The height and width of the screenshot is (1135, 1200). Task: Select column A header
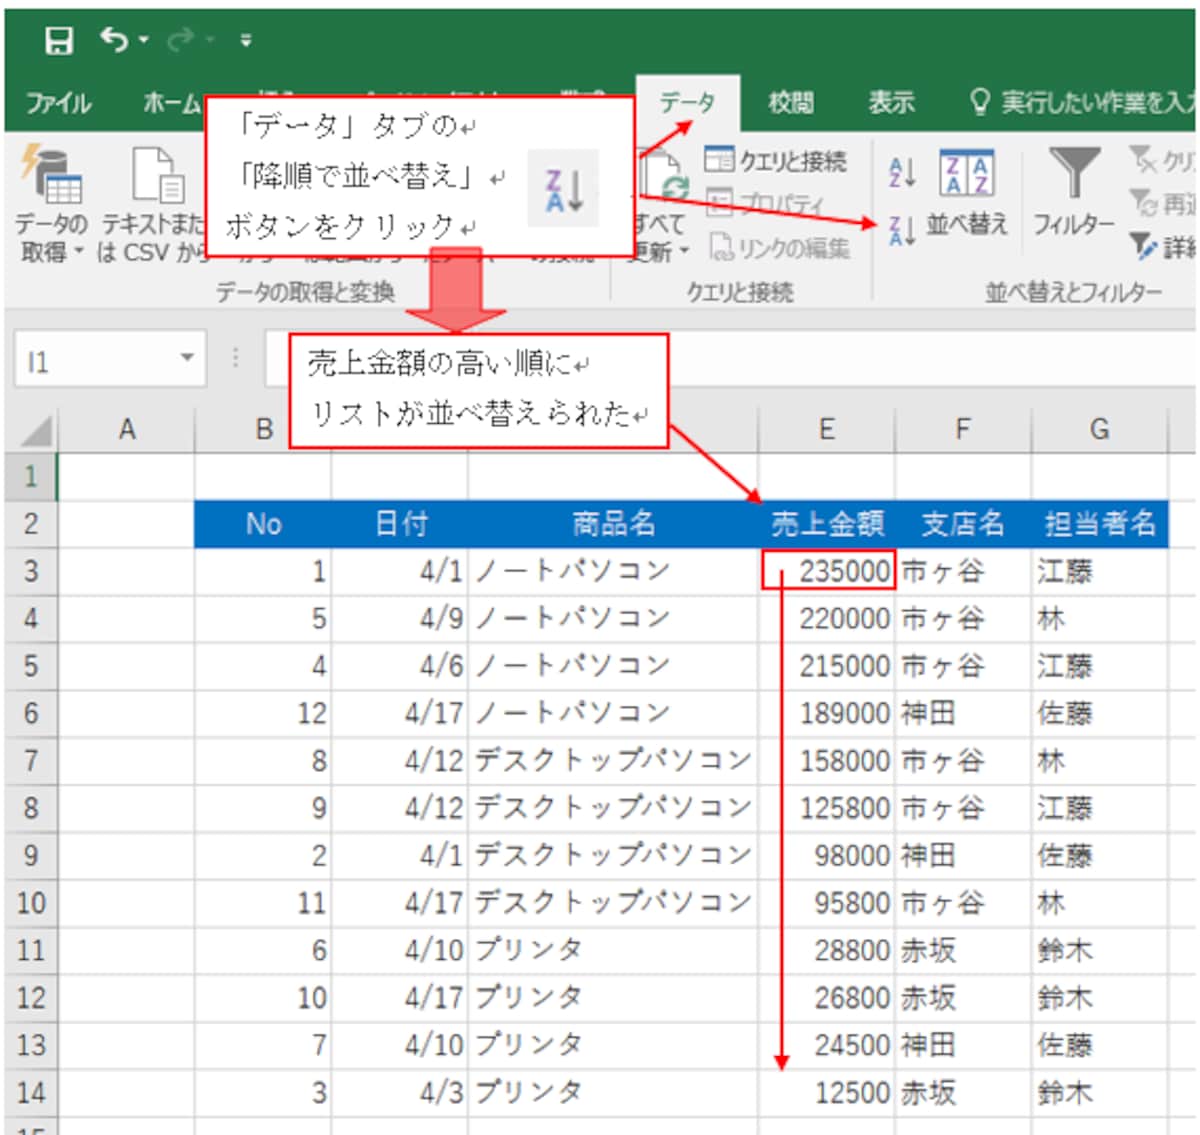coord(127,429)
